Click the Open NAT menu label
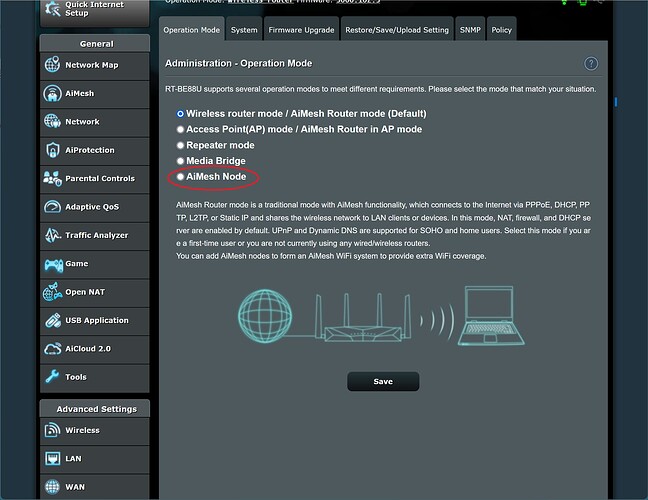Image resolution: width=648 pixels, height=500 pixels. (85, 292)
